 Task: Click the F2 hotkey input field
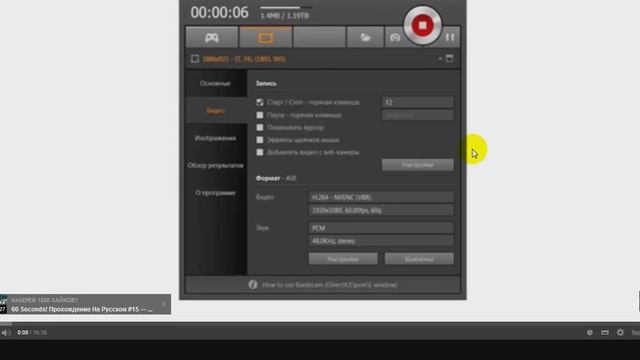(x=418, y=102)
